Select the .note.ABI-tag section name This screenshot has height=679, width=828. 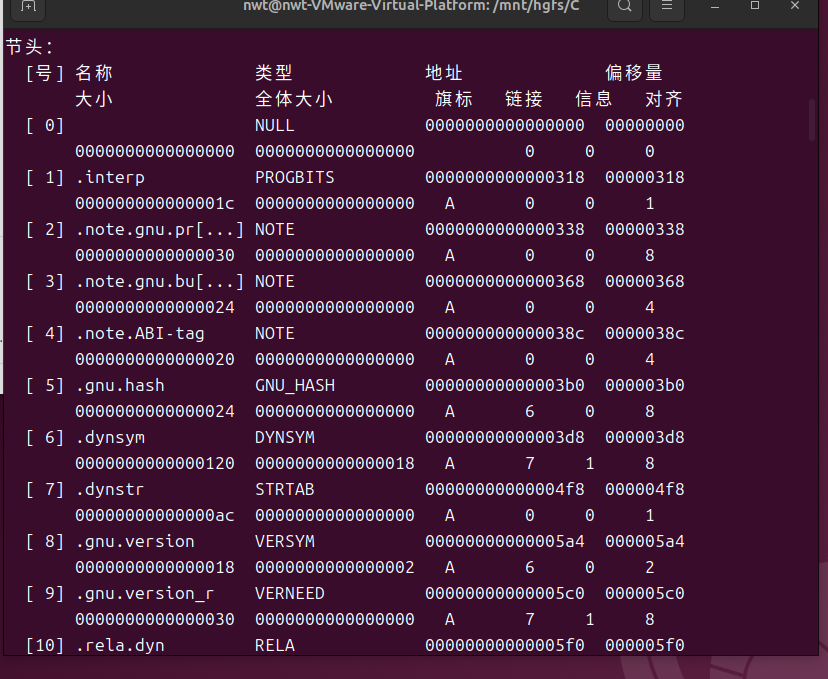coord(140,334)
